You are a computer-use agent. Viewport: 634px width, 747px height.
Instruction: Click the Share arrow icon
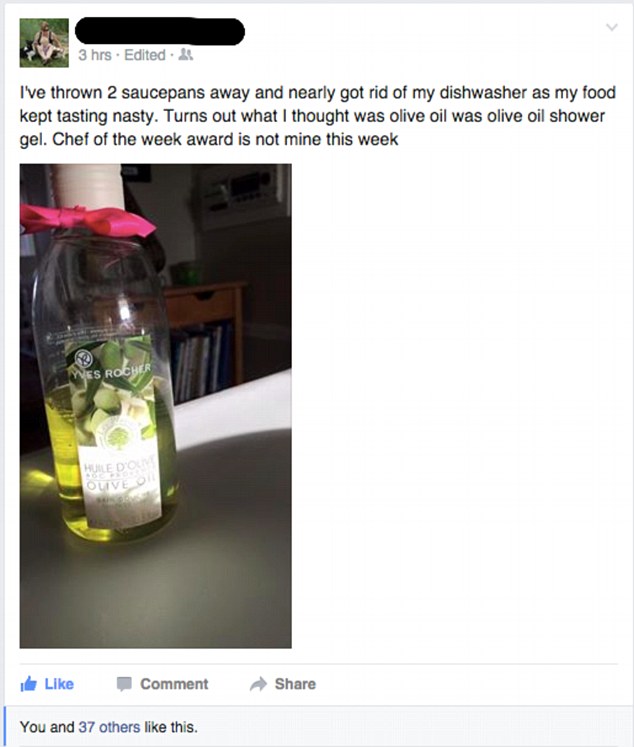click(x=258, y=684)
